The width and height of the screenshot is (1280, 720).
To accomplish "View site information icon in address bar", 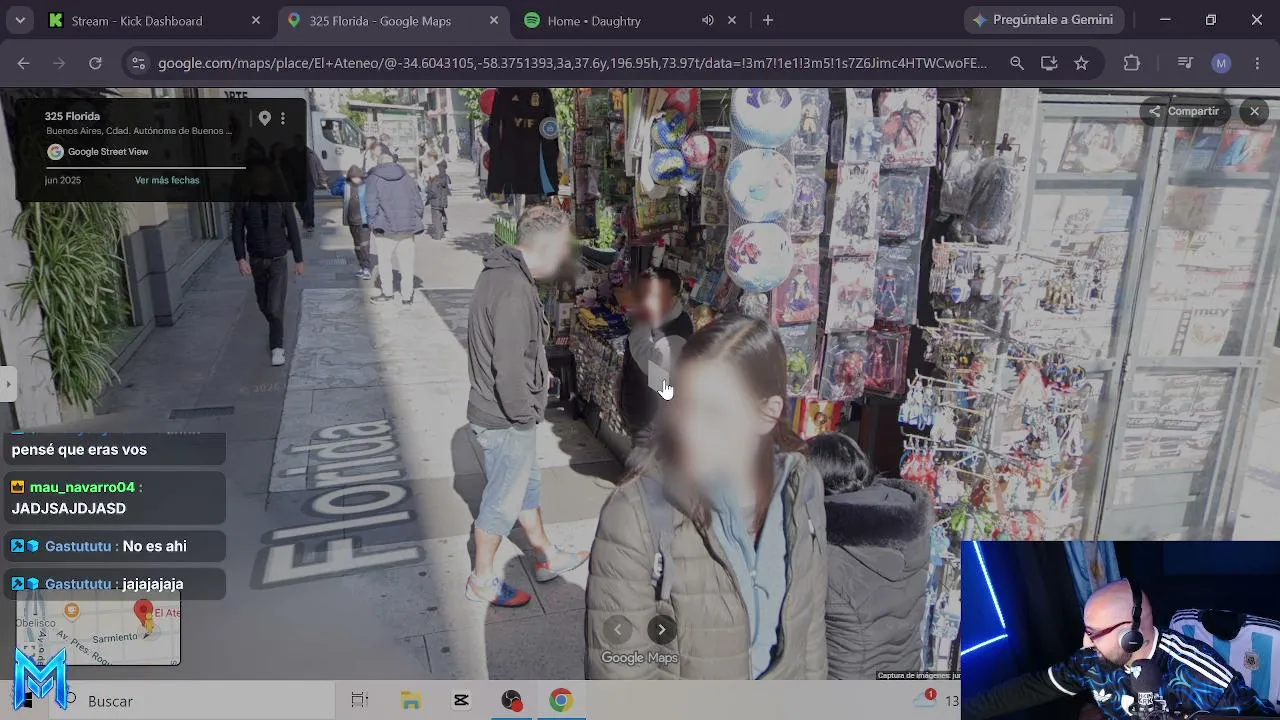I will [139, 63].
